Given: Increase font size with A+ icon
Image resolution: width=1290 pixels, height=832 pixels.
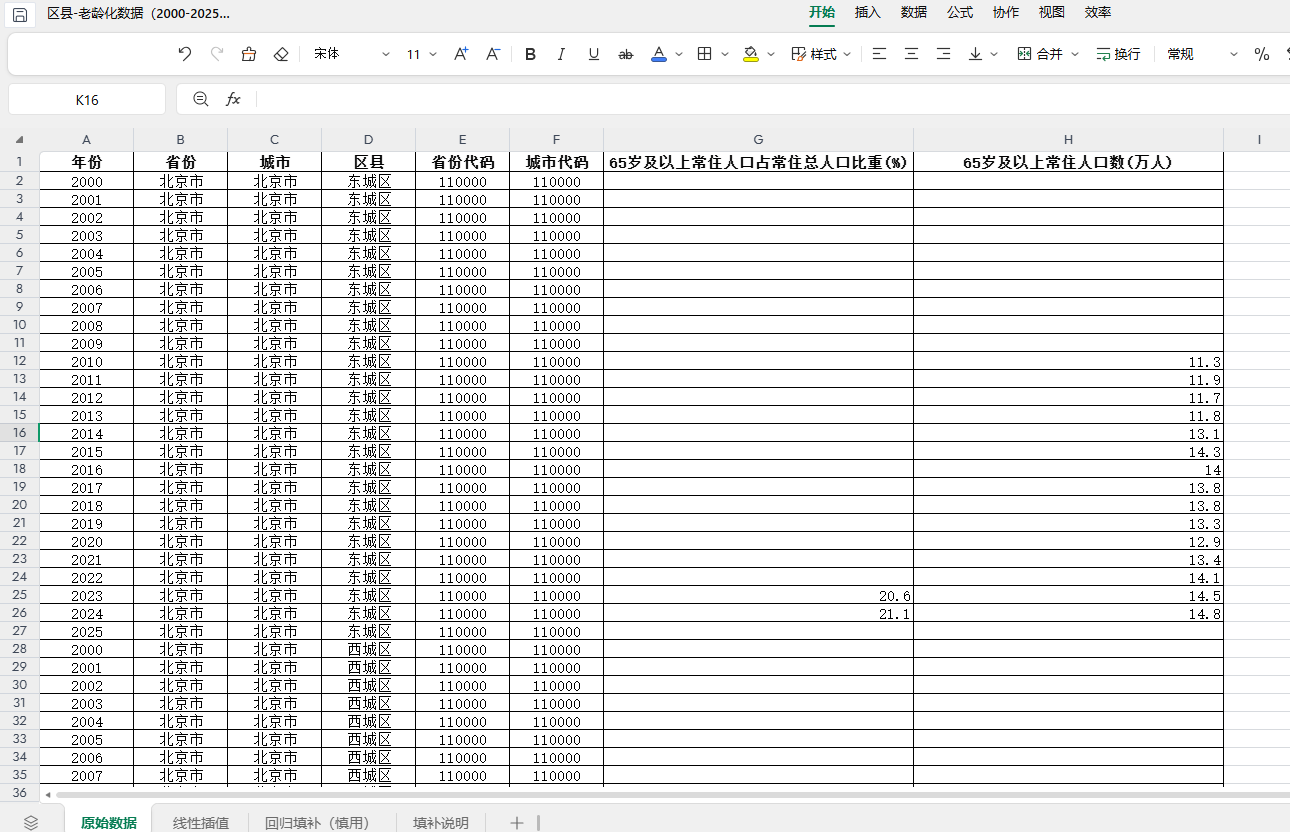Looking at the screenshot, I should [461, 54].
